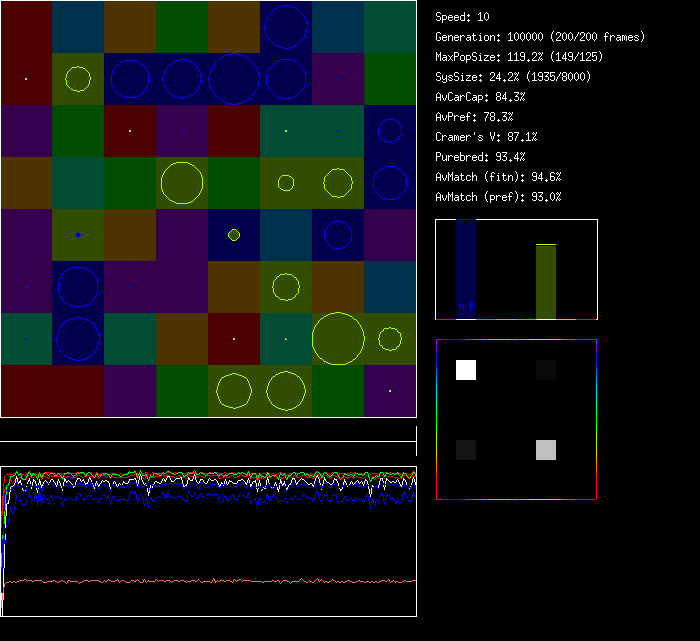Click the Speed: 10 readout

tap(462, 17)
